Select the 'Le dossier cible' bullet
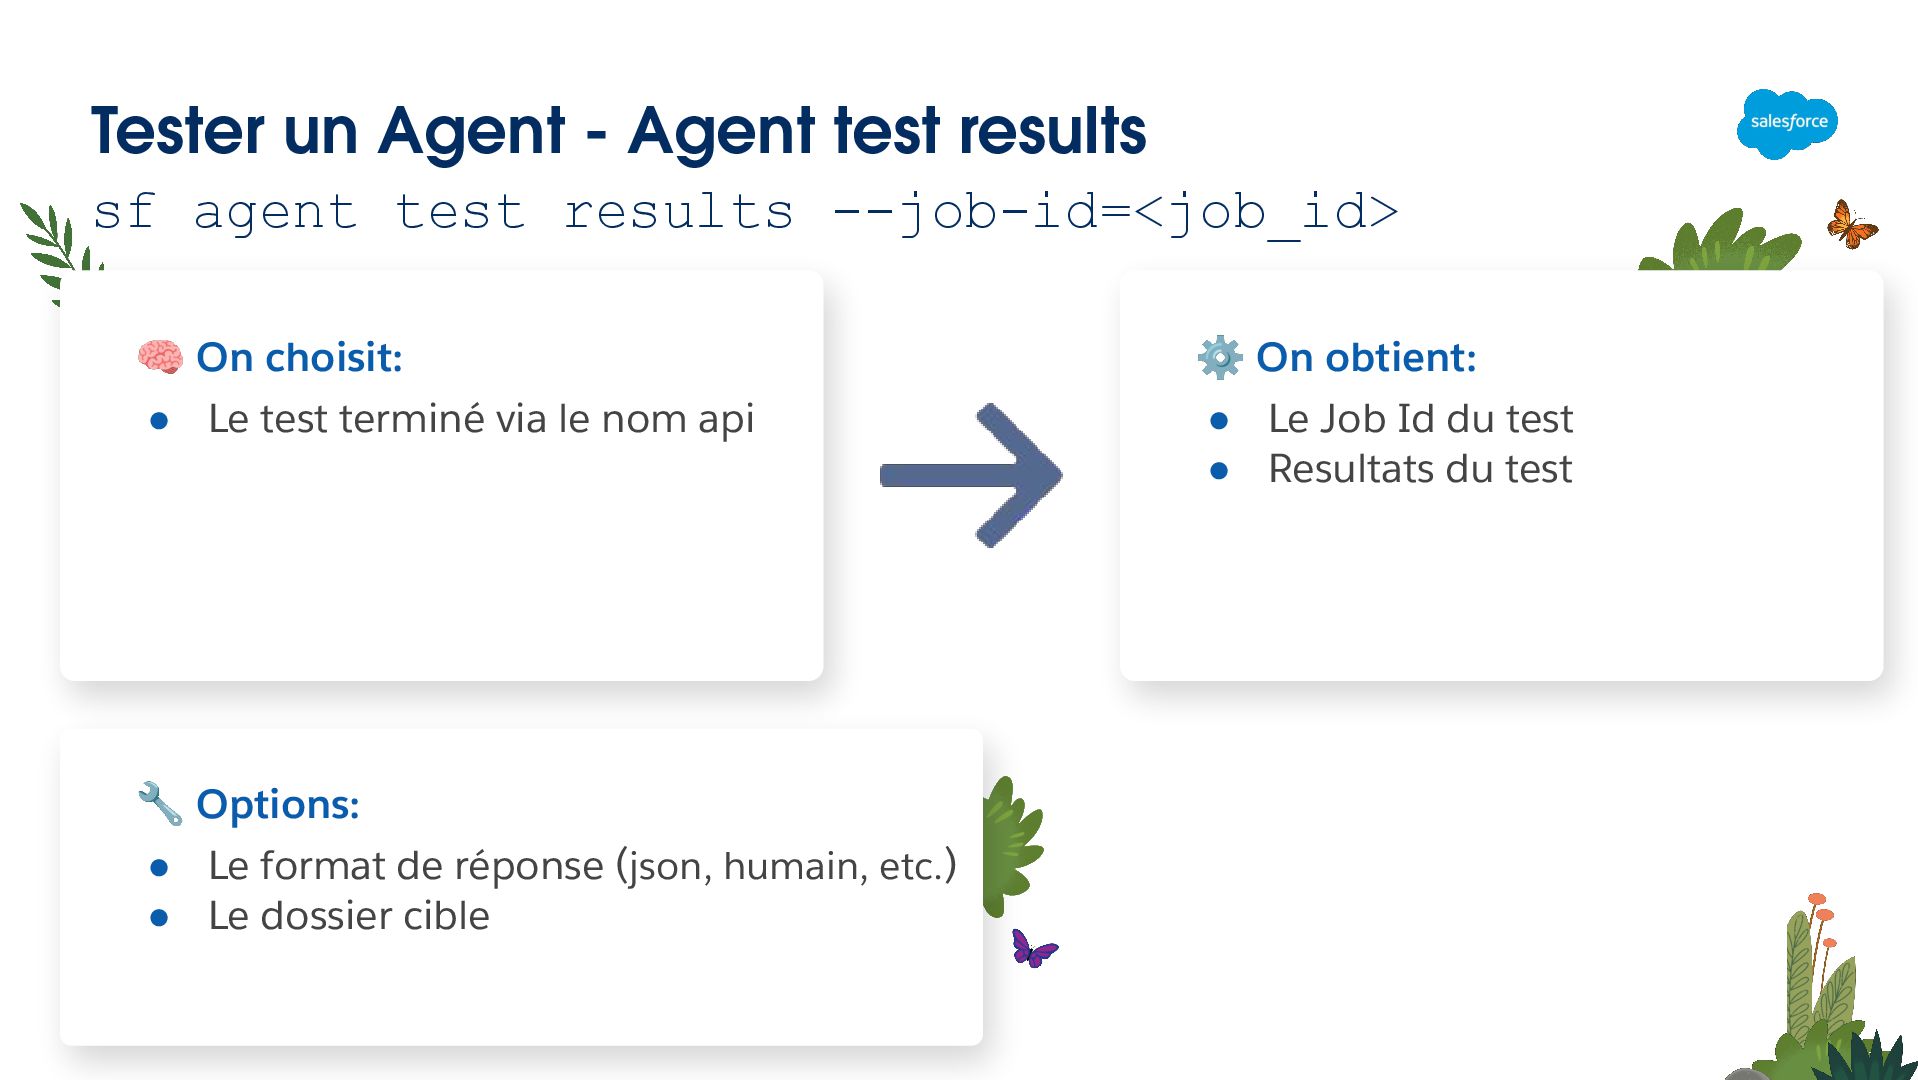This screenshot has height=1080, width=1918. (348, 916)
